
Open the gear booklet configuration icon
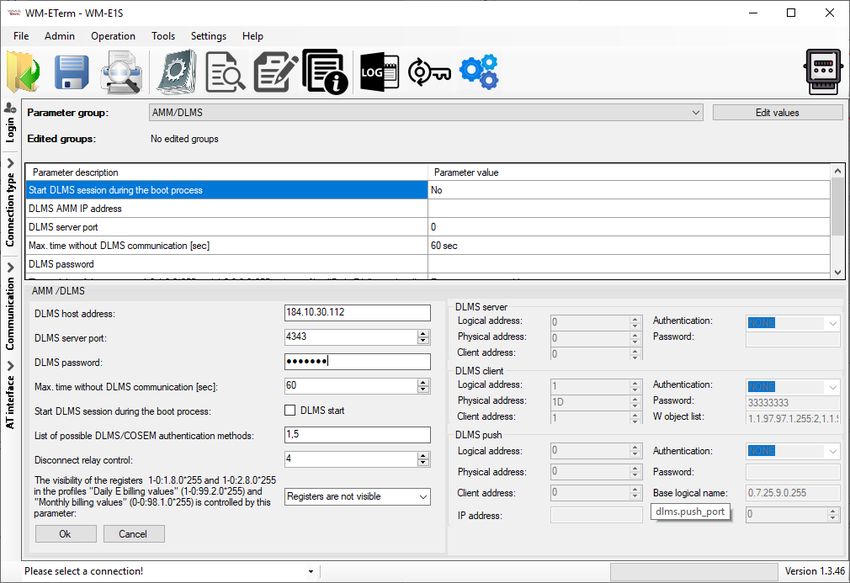177,72
